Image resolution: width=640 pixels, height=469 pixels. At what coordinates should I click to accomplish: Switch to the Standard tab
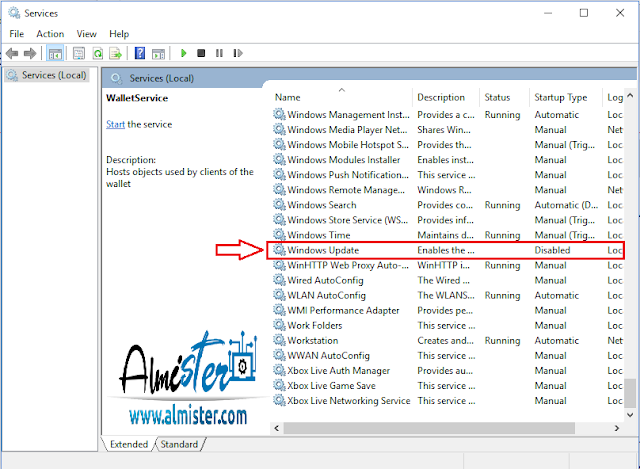coord(179,444)
